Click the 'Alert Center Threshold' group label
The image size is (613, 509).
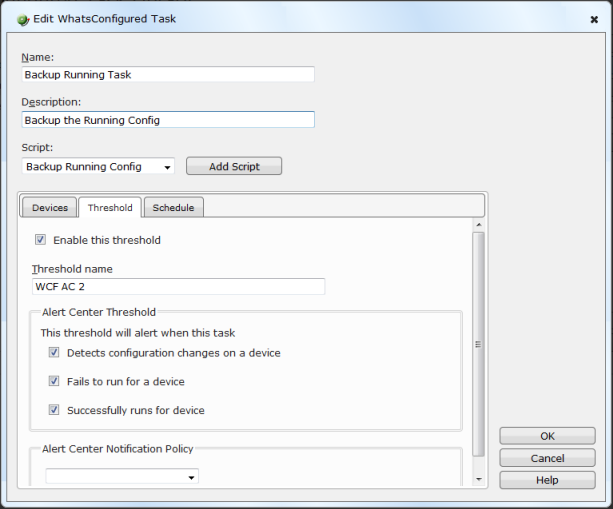(x=99, y=312)
